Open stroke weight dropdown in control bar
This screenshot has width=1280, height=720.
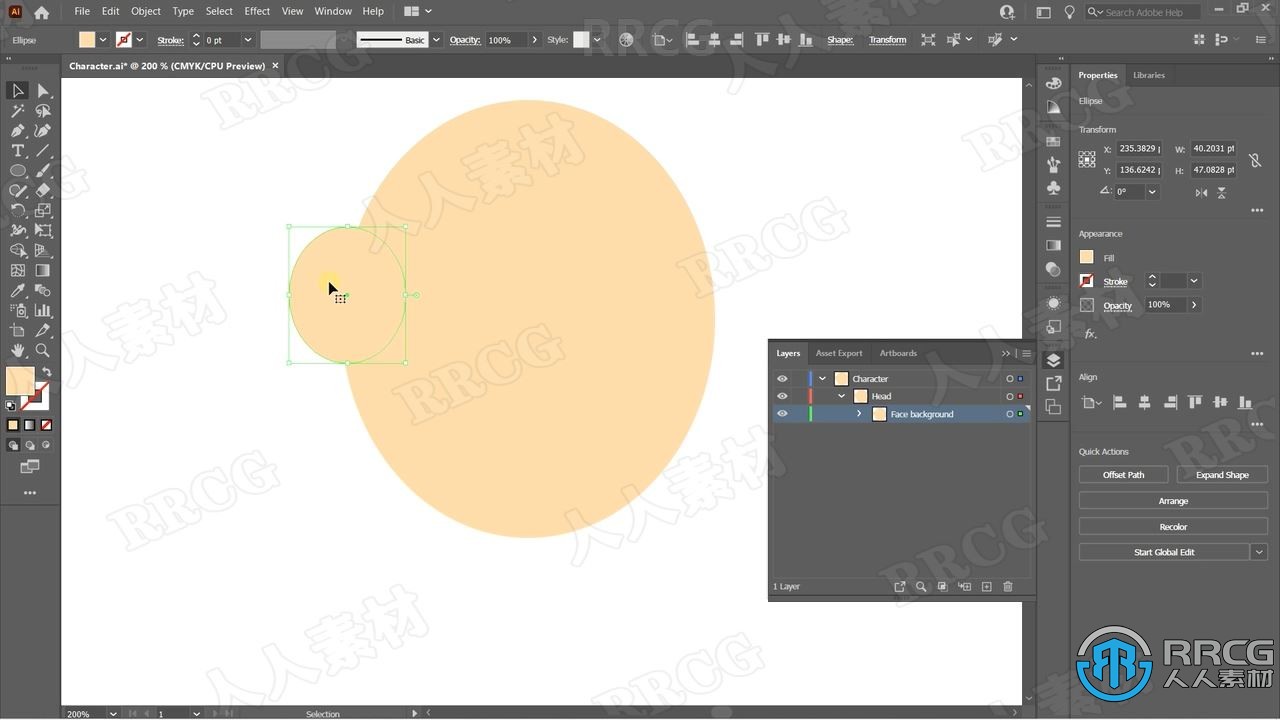pyautogui.click(x=247, y=40)
